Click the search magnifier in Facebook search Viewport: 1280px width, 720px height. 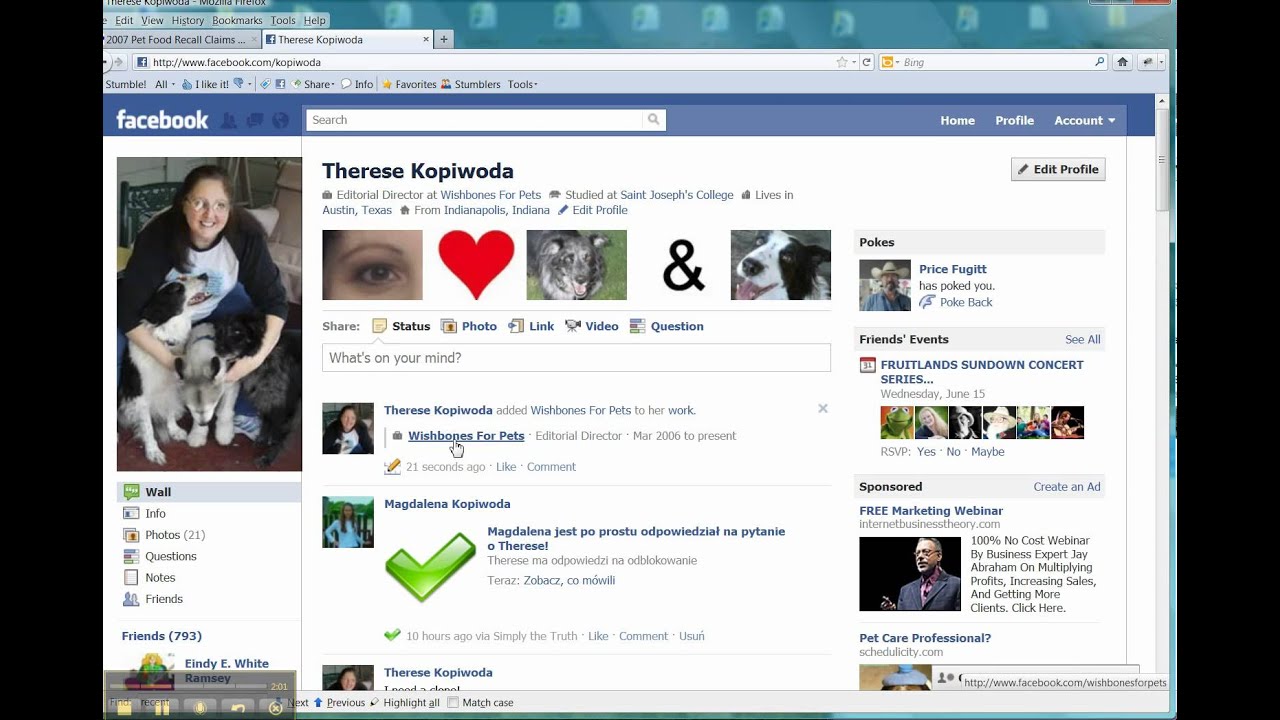(x=653, y=120)
